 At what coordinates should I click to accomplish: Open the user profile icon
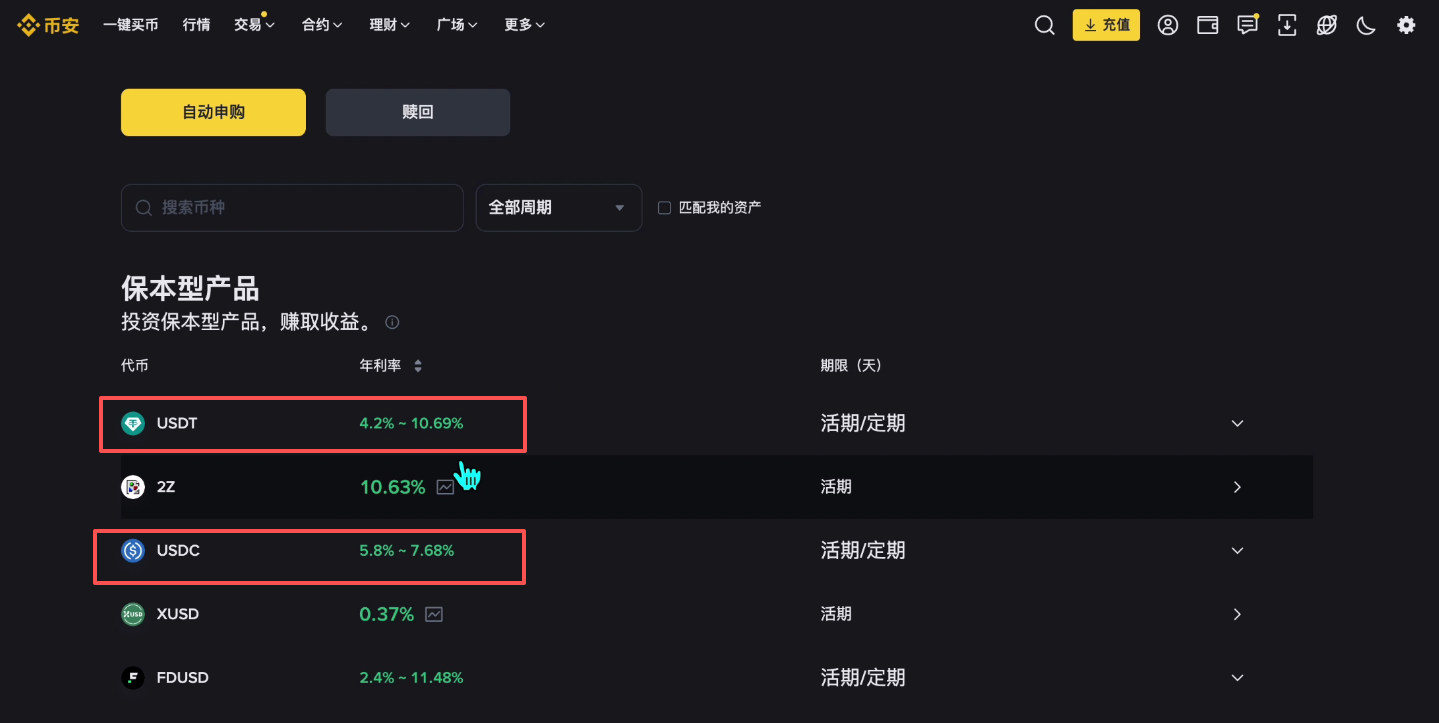(1167, 25)
